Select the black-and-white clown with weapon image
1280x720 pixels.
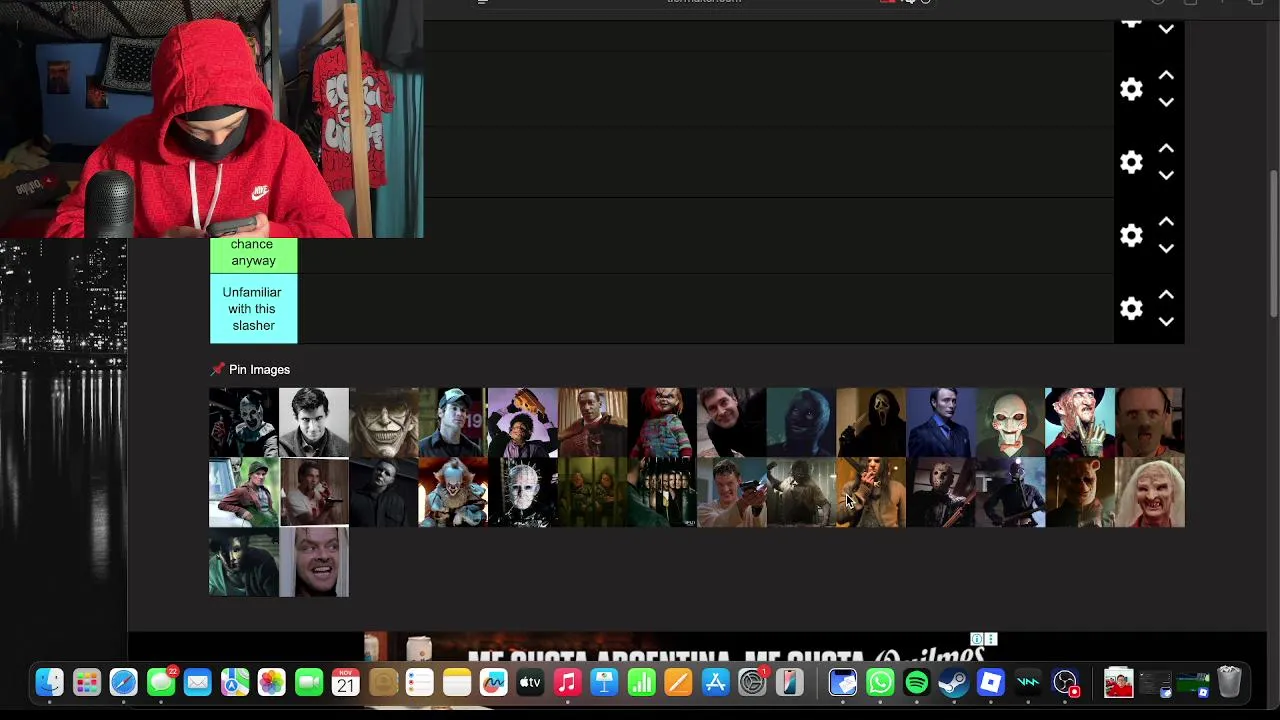click(244, 423)
